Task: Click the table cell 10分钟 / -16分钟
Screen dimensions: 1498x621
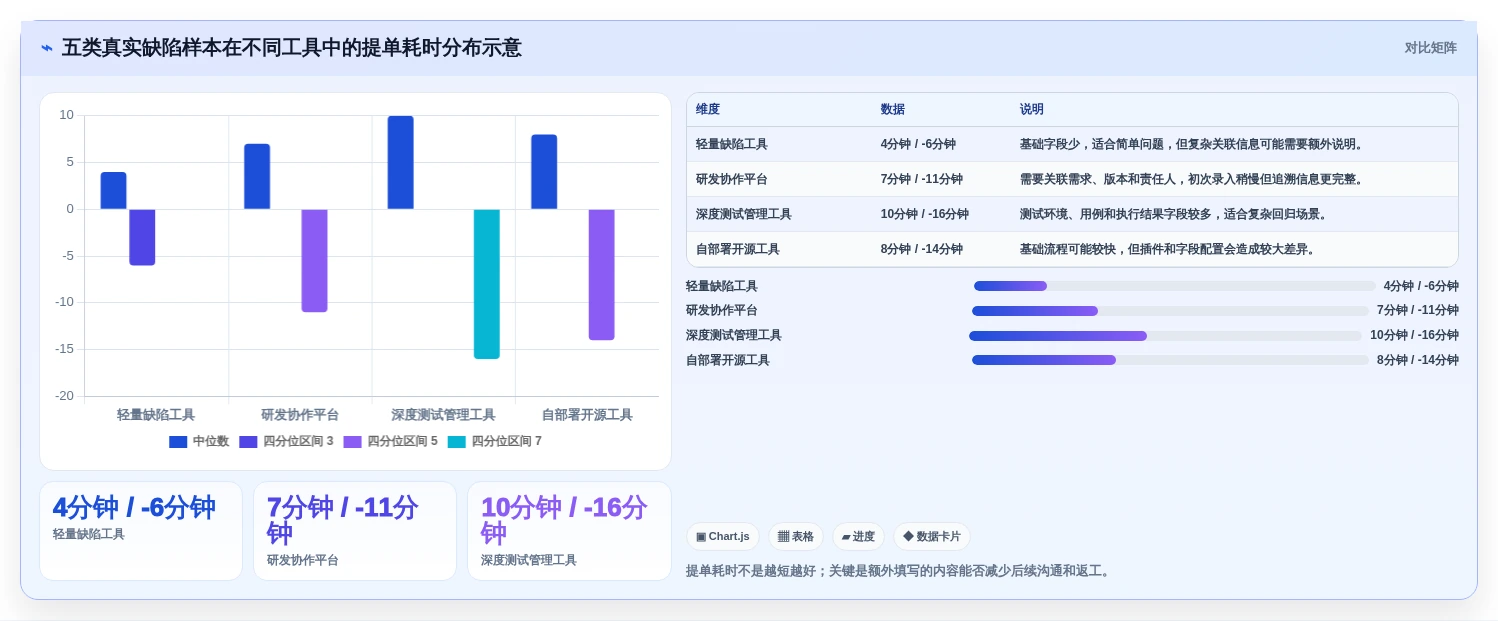Action: click(x=925, y=215)
